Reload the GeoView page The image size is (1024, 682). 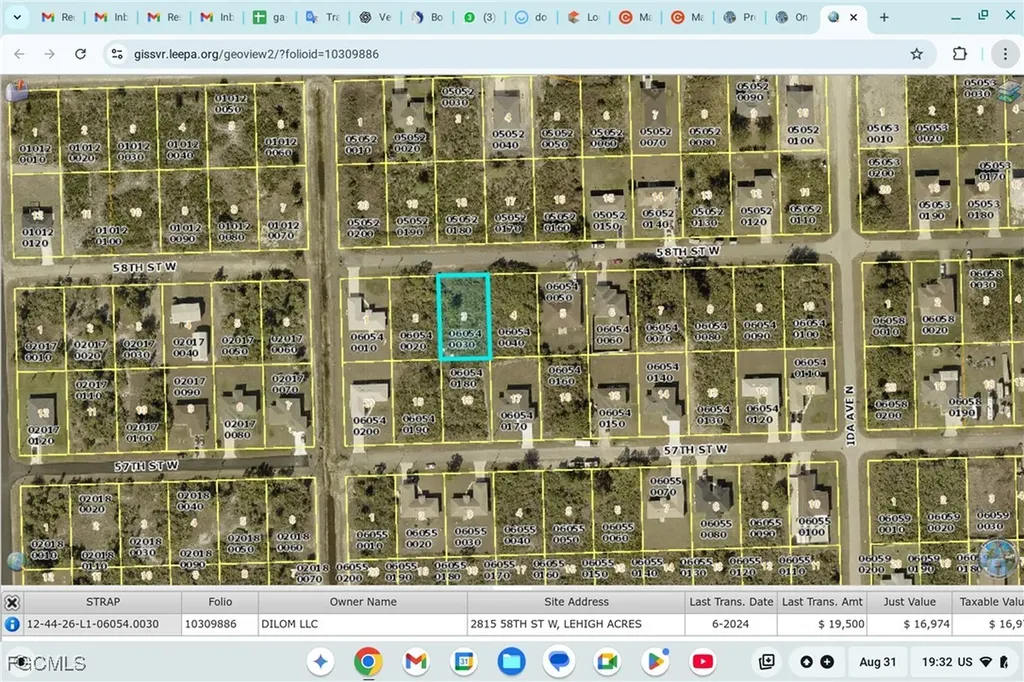pyautogui.click(x=80, y=54)
